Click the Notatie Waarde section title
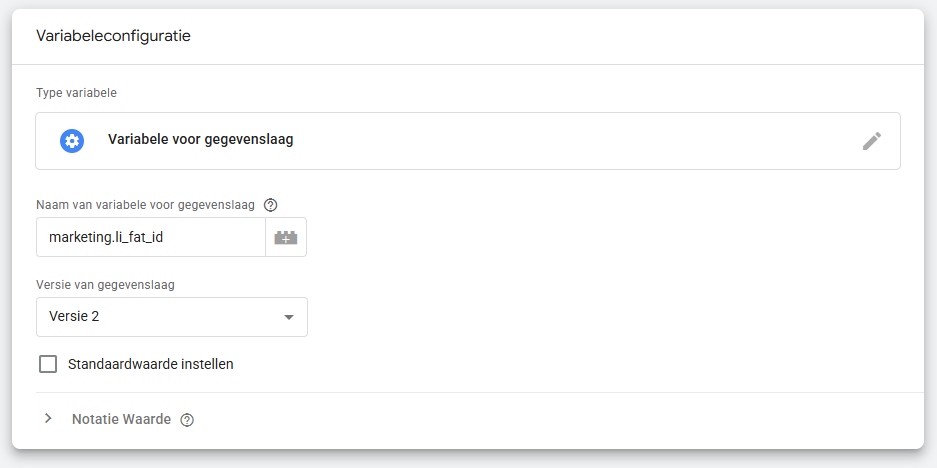 pos(121,419)
